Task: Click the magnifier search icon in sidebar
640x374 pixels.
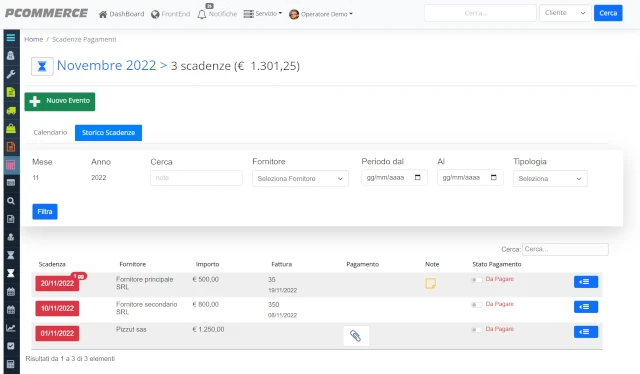Action: [11, 201]
